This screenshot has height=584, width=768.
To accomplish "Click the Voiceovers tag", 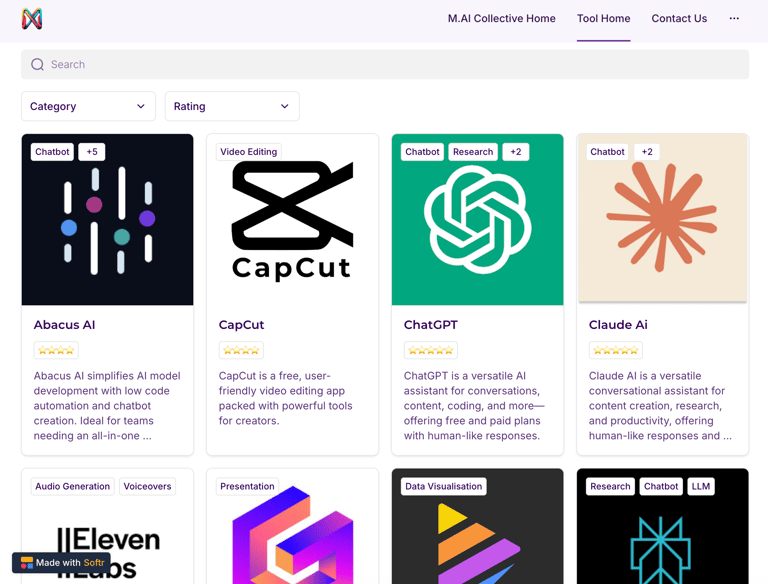I will [x=147, y=487].
